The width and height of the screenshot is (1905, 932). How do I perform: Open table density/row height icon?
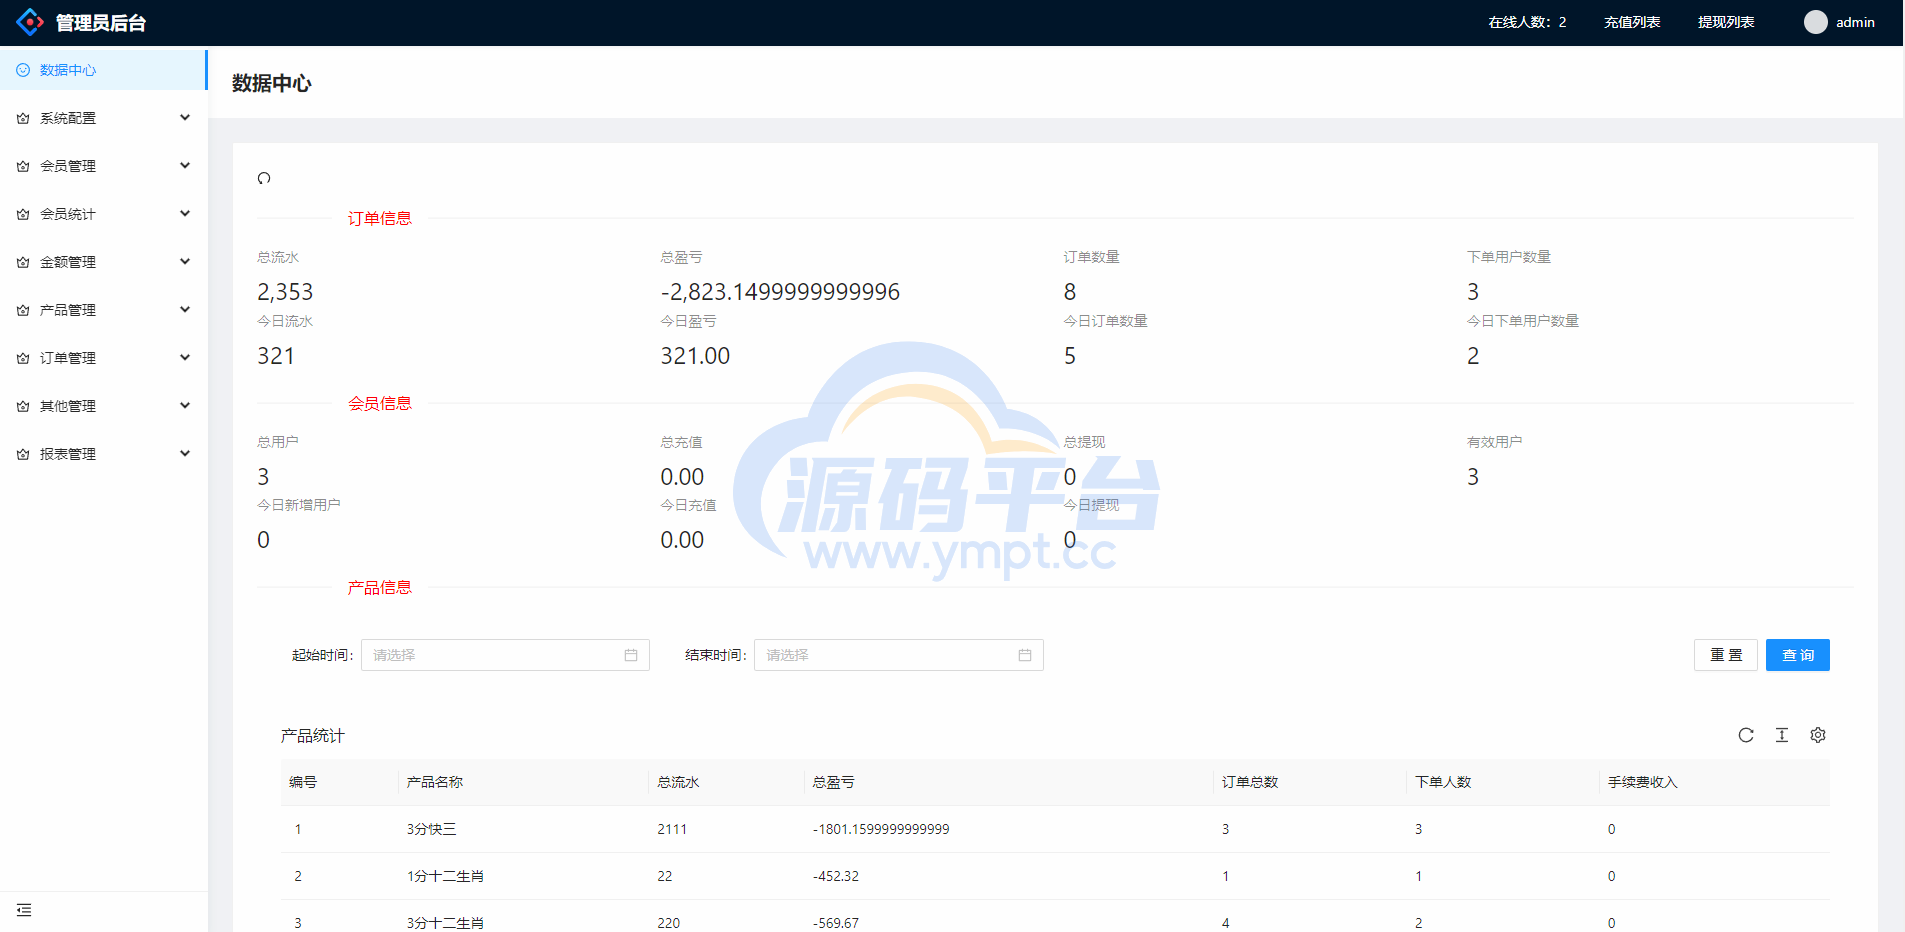click(1782, 735)
